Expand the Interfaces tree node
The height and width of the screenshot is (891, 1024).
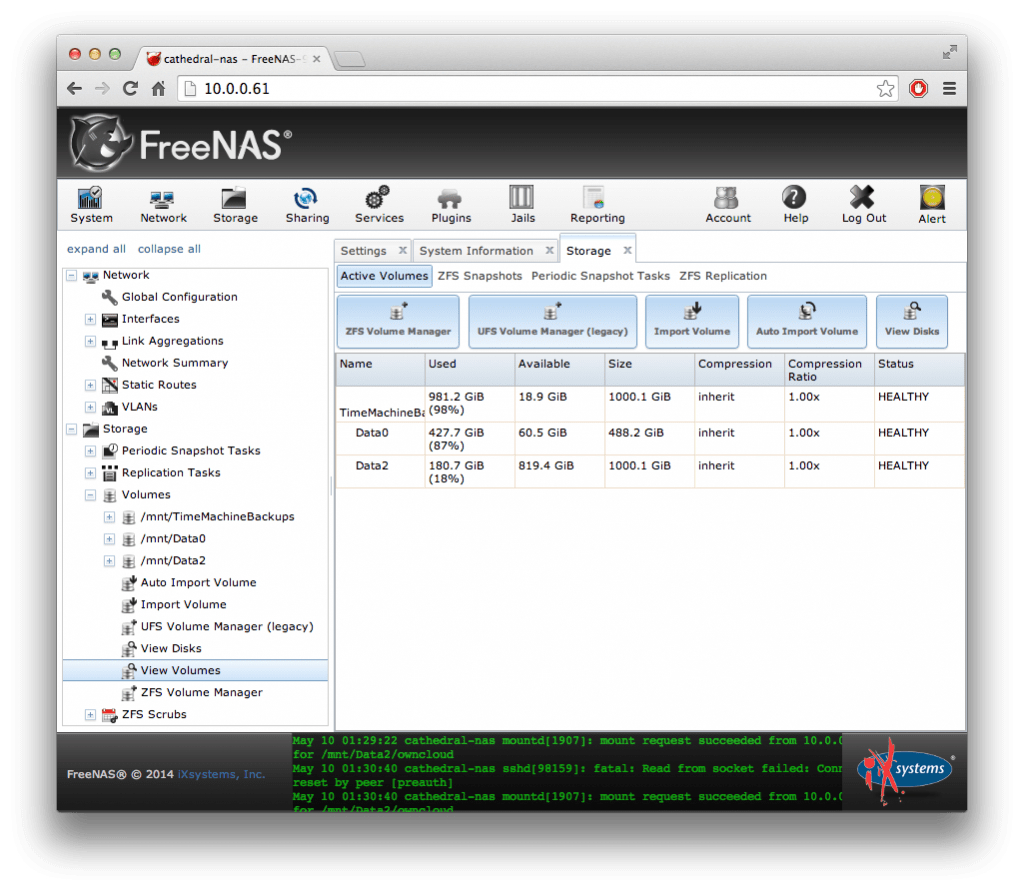coord(90,319)
